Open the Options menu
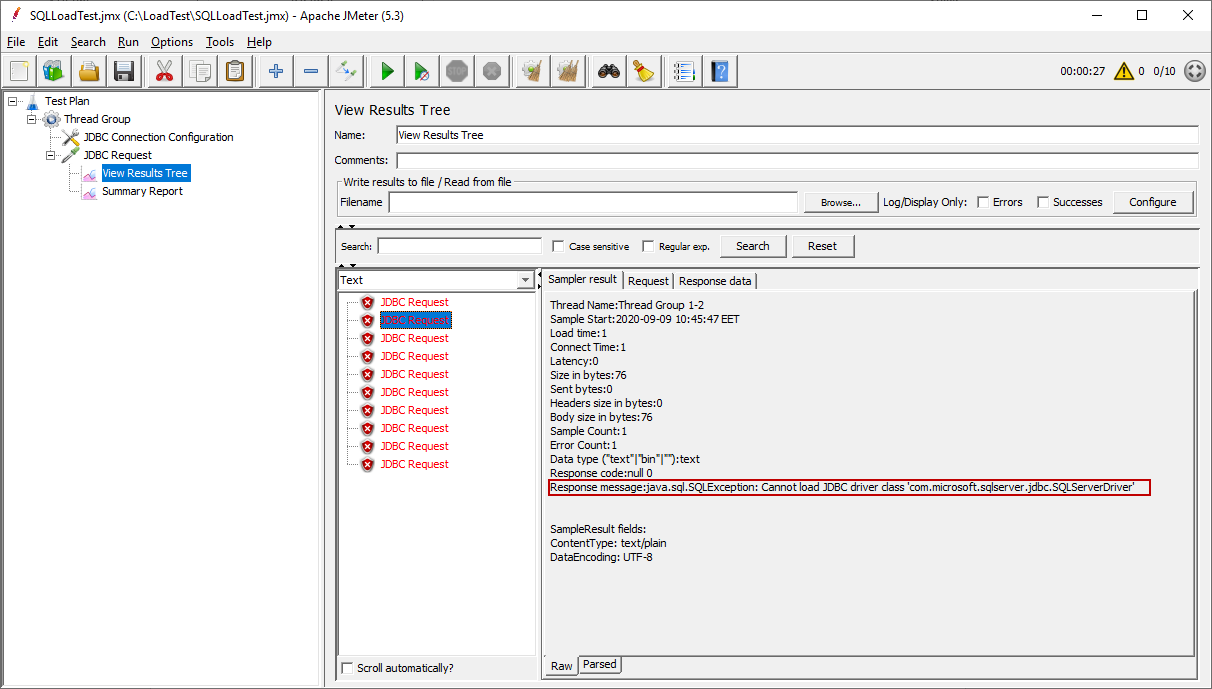The width and height of the screenshot is (1212, 689). coord(172,42)
